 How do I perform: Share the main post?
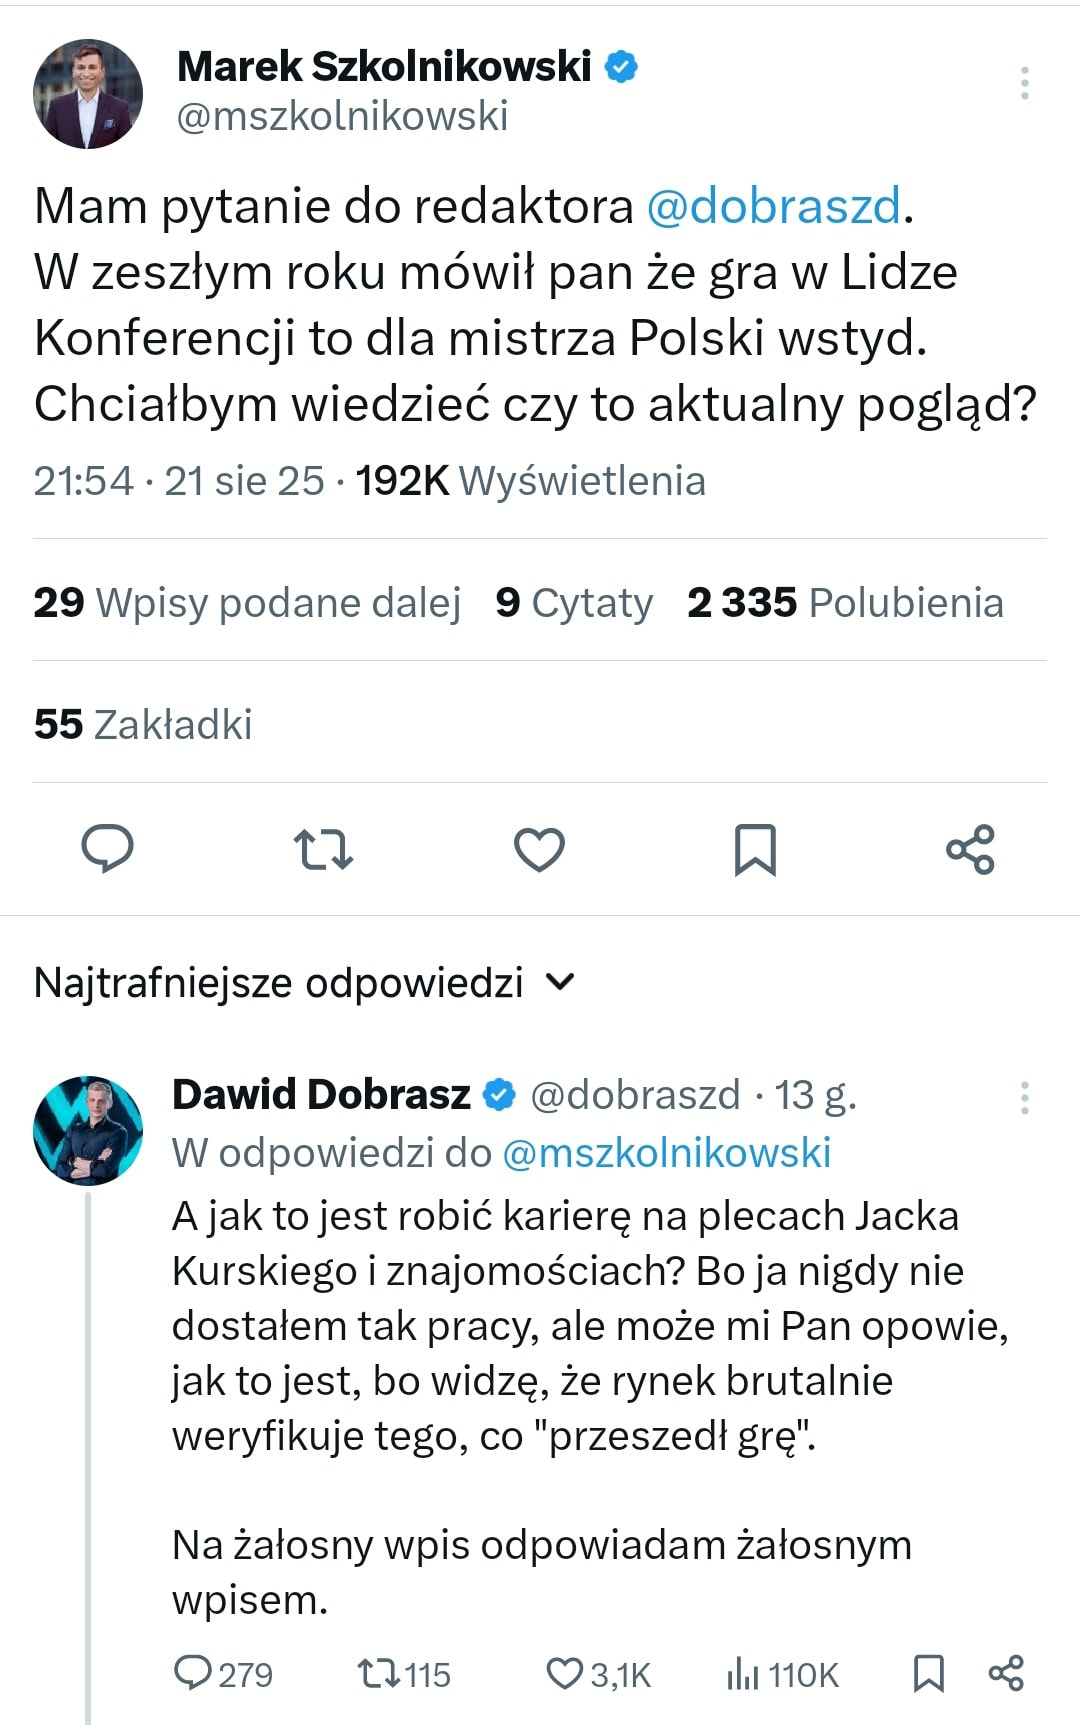[970, 849]
